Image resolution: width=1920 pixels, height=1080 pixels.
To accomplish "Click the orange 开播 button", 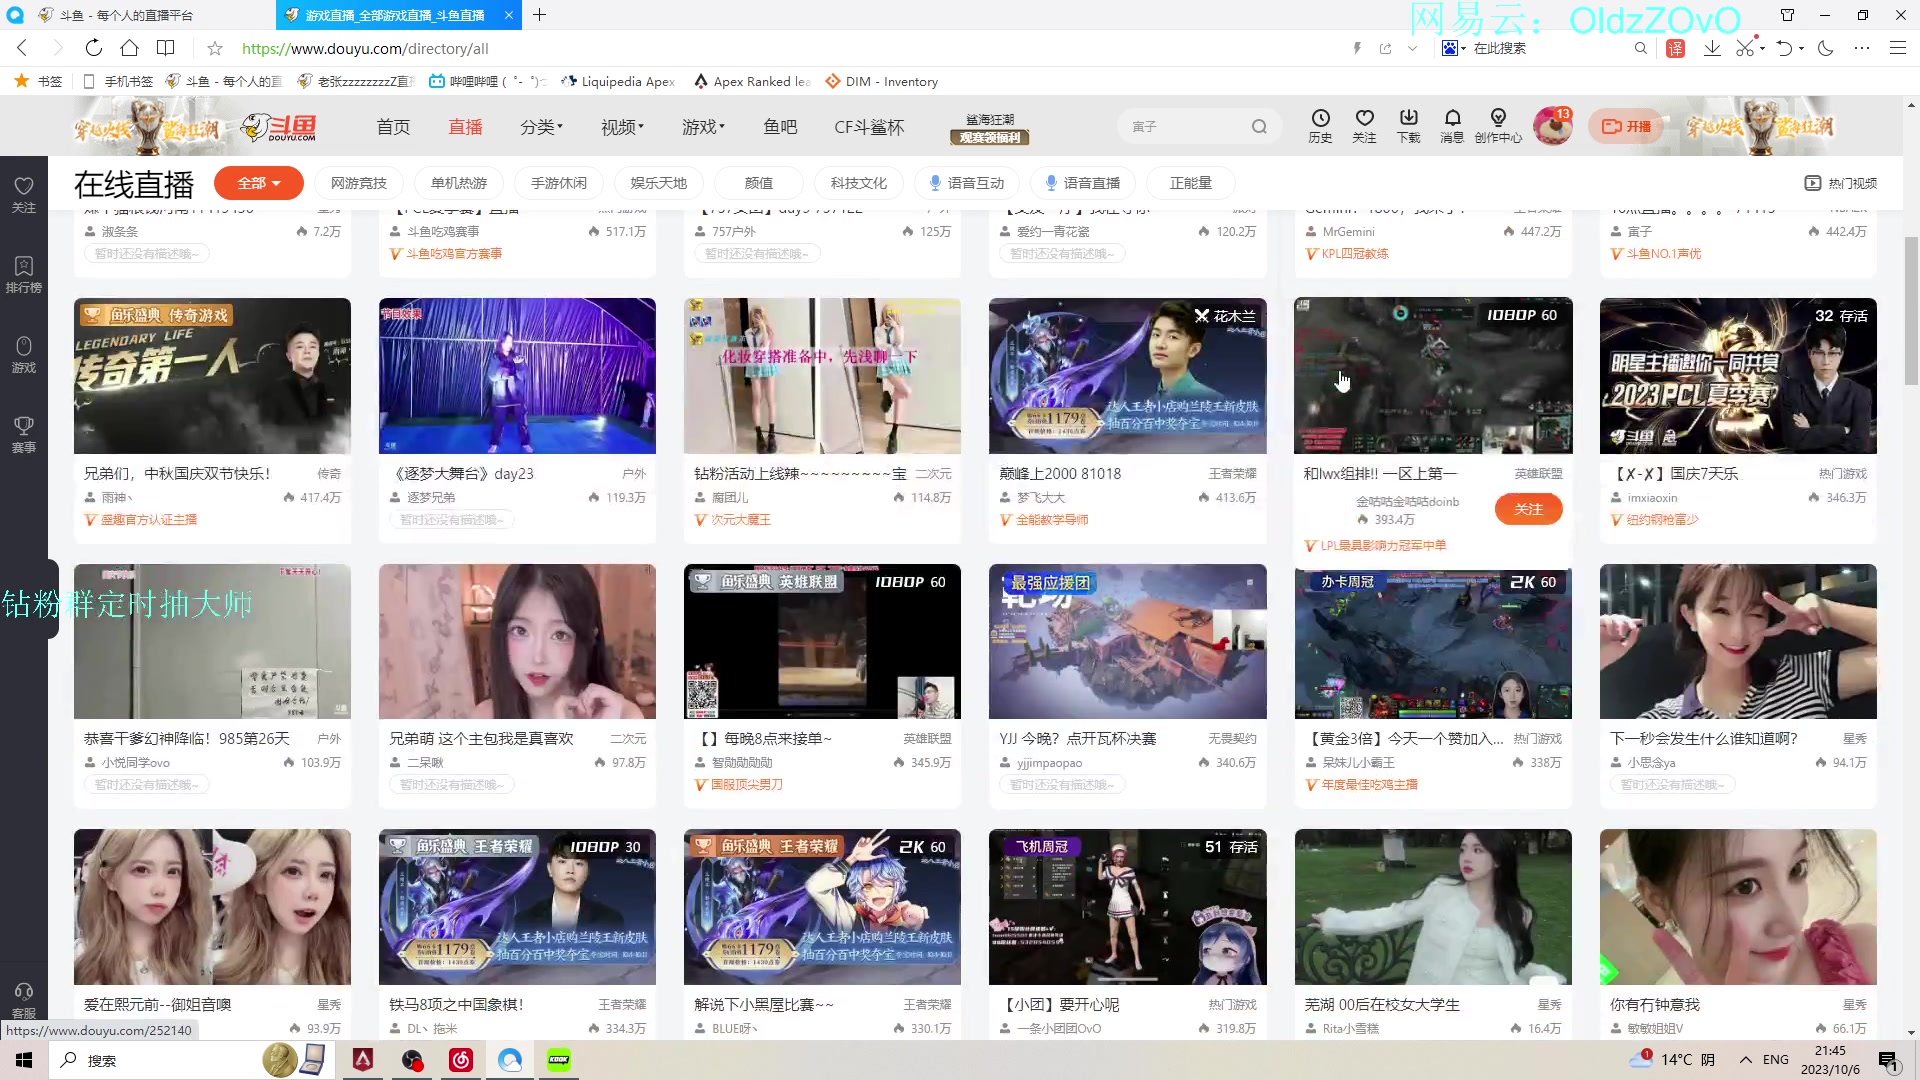I will tap(1626, 127).
